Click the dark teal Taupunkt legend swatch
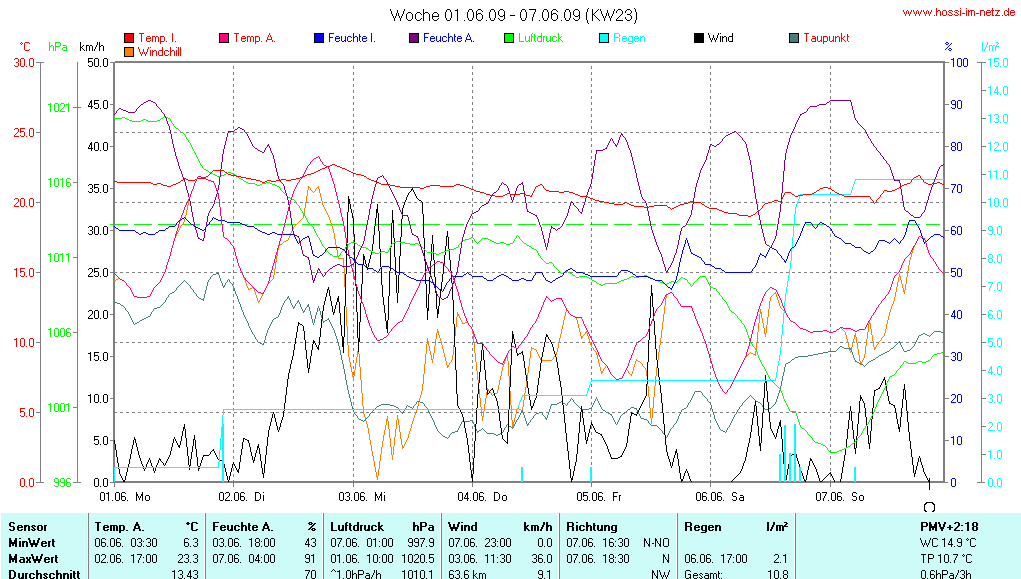The height and width of the screenshot is (579, 1021). 794,38
